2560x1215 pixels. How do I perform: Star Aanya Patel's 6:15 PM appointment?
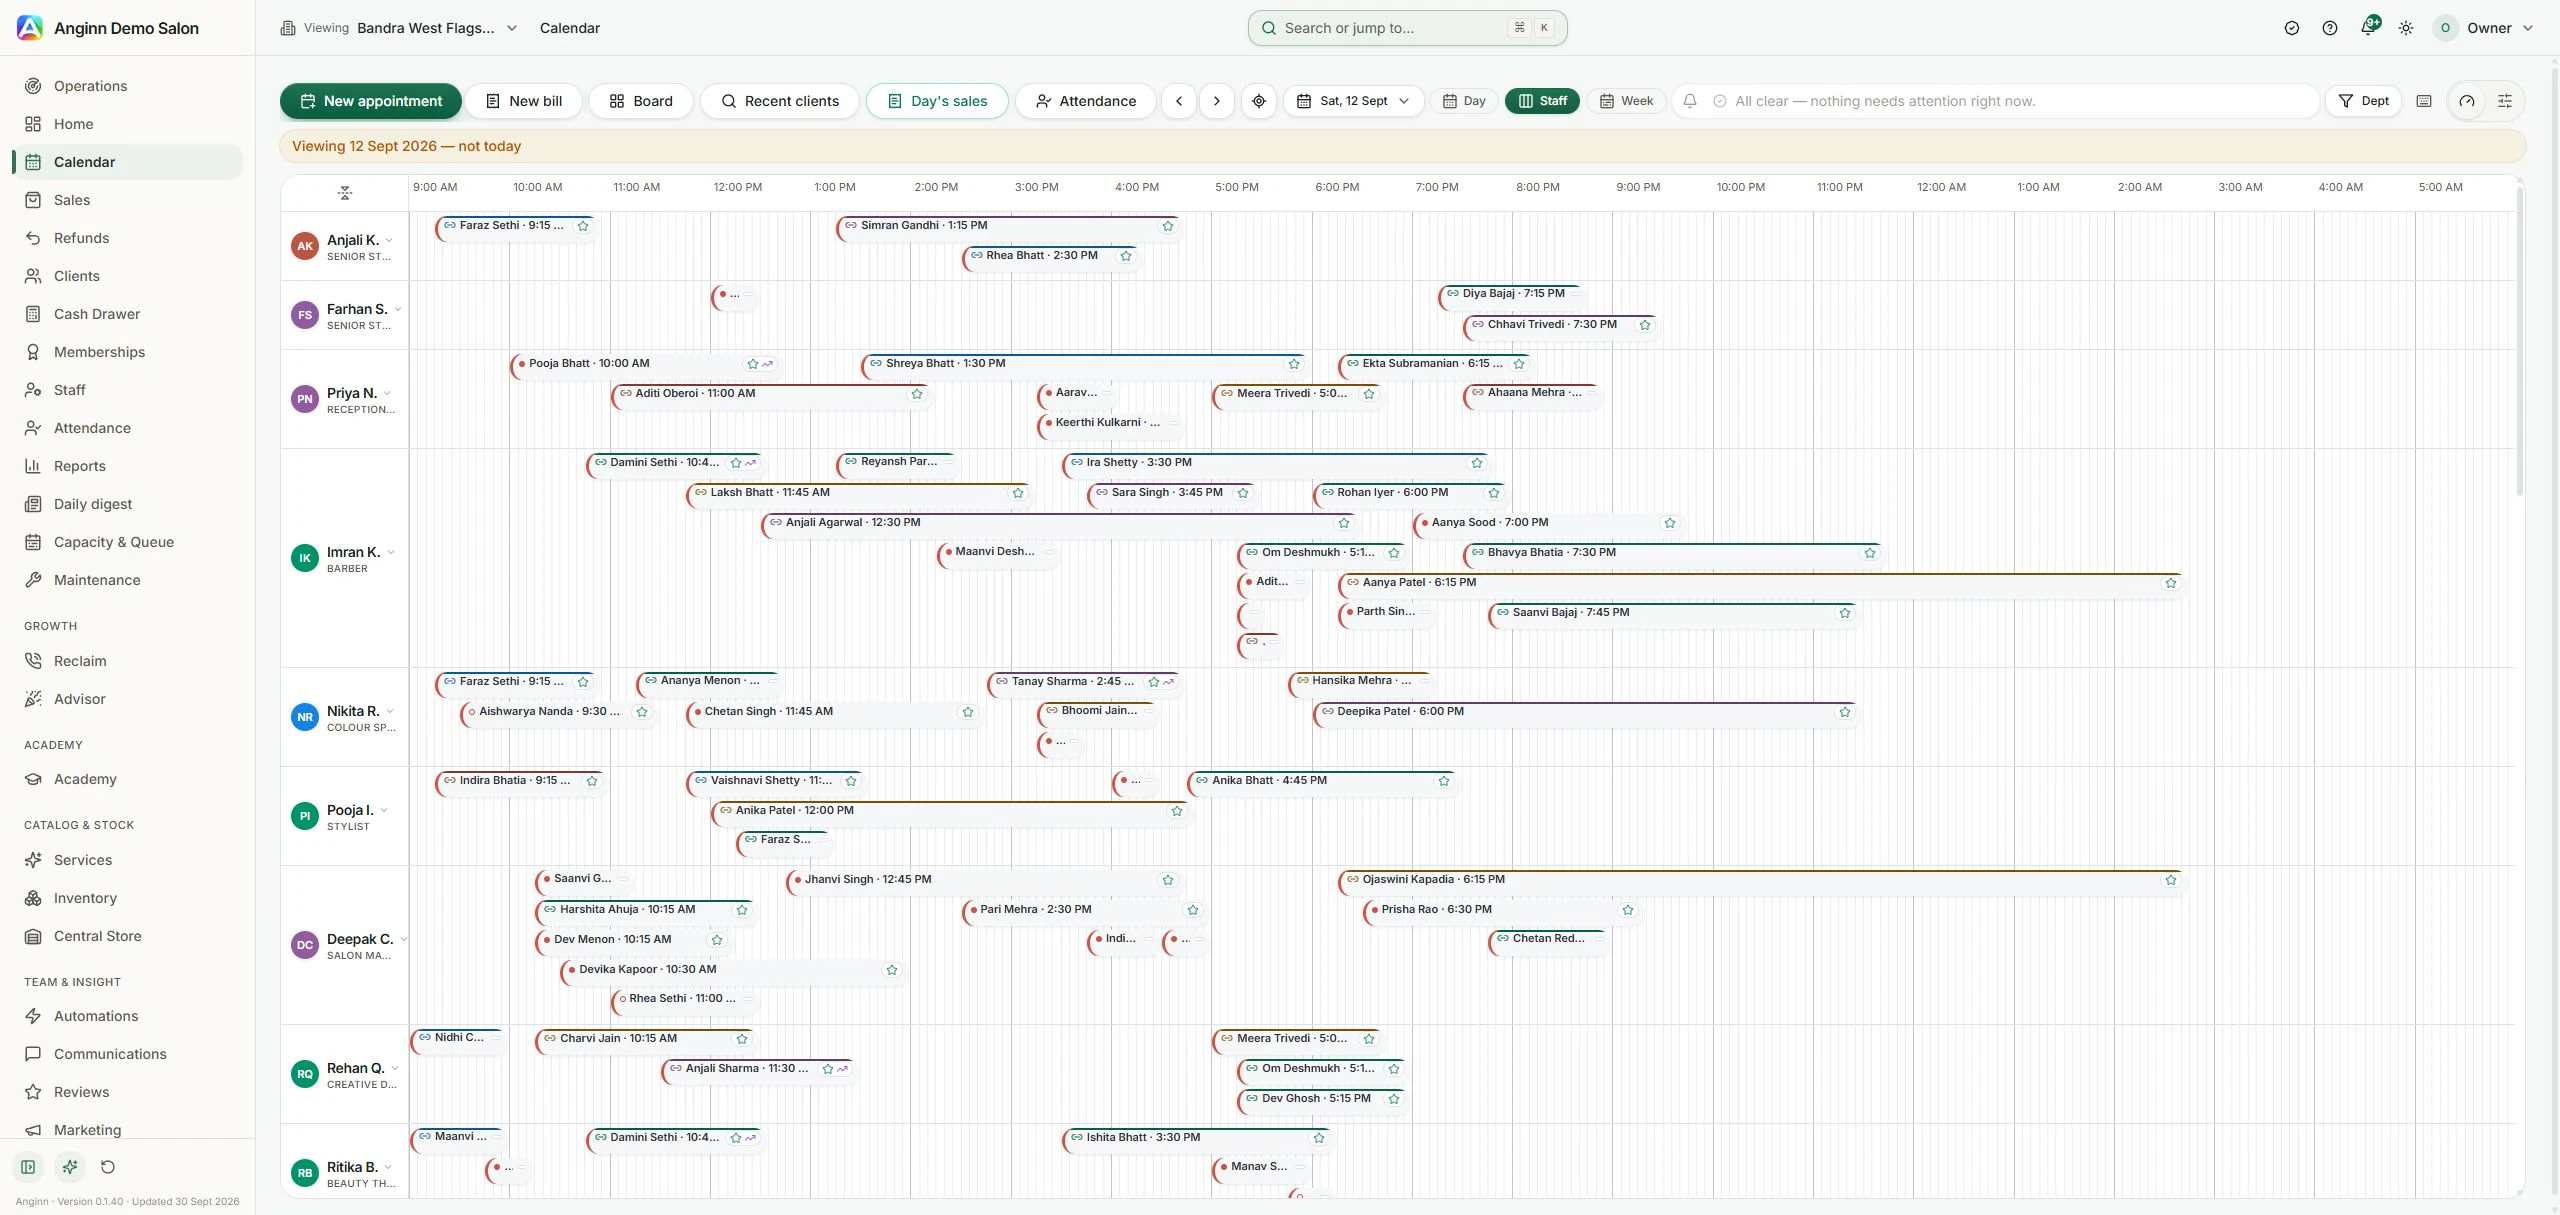pyautogui.click(x=2171, y=583)
